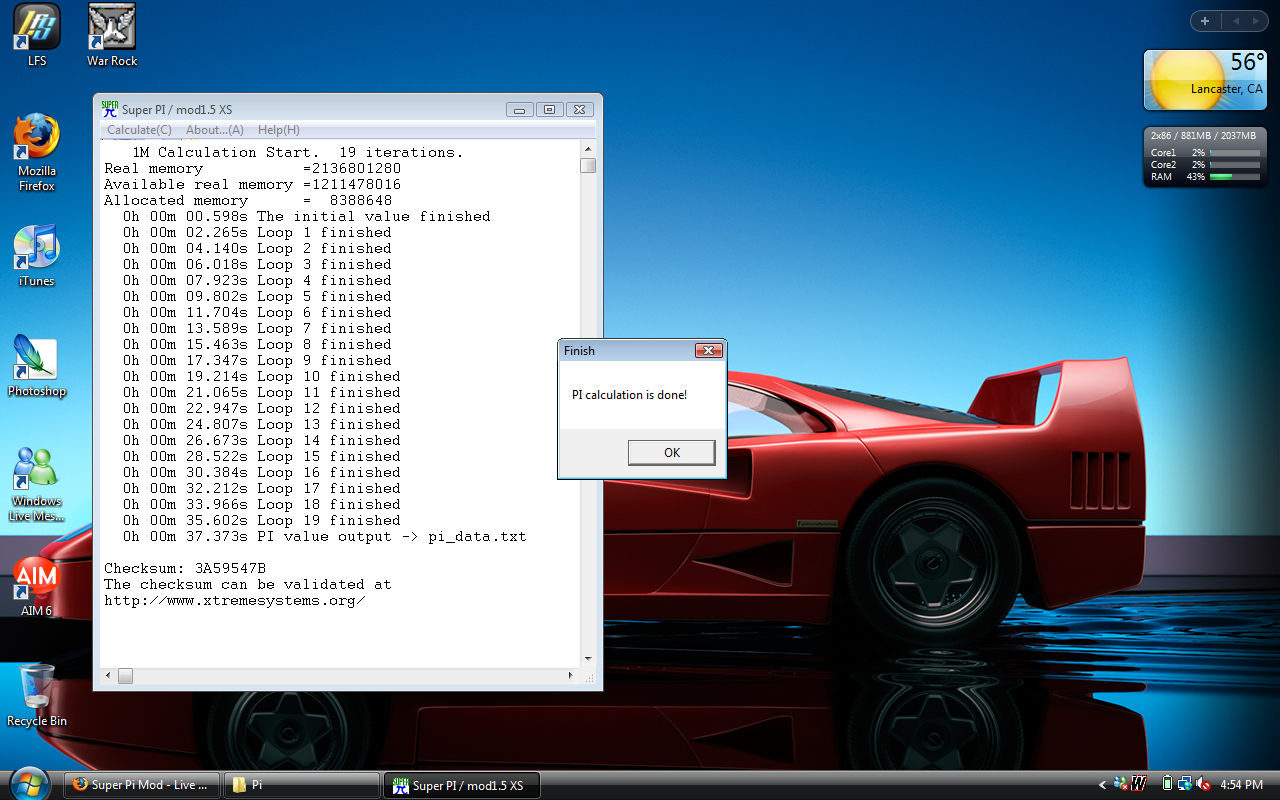Screen dimensions: 1280x800
Task: Click the Super PI / mod1.5 XS taskbar button
Action: pyautogui.click(x=462, y=785)
